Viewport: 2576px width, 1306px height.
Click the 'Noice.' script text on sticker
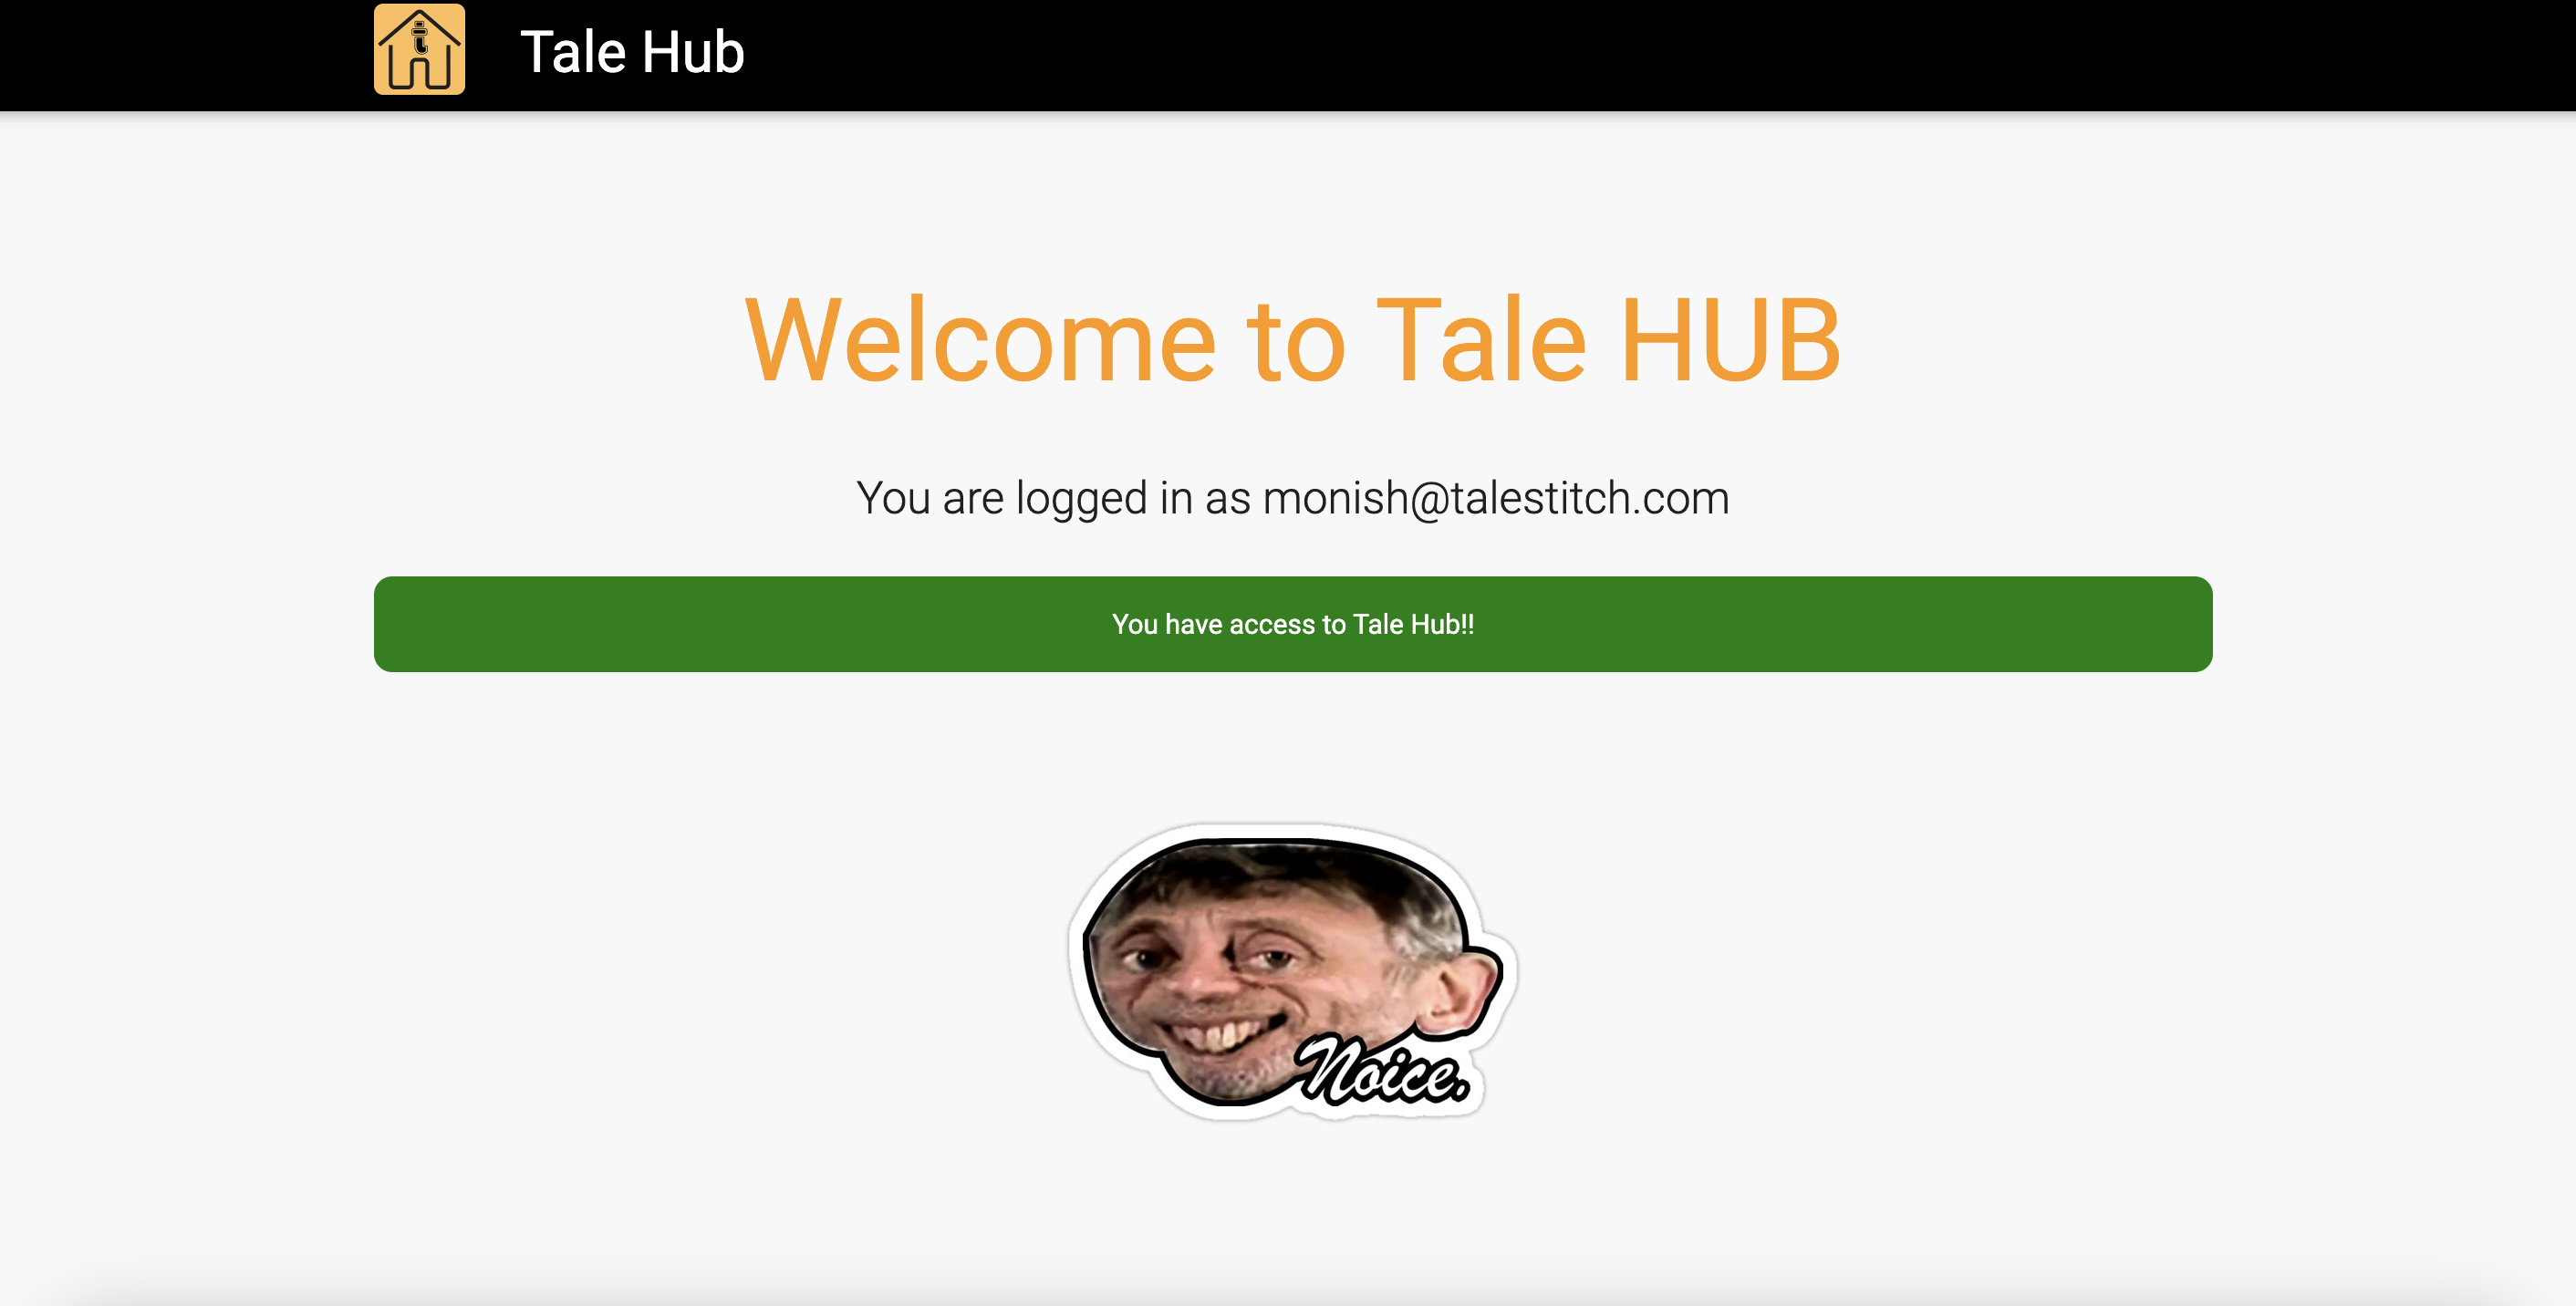pyautogui.click(x=1383, y=1071)
